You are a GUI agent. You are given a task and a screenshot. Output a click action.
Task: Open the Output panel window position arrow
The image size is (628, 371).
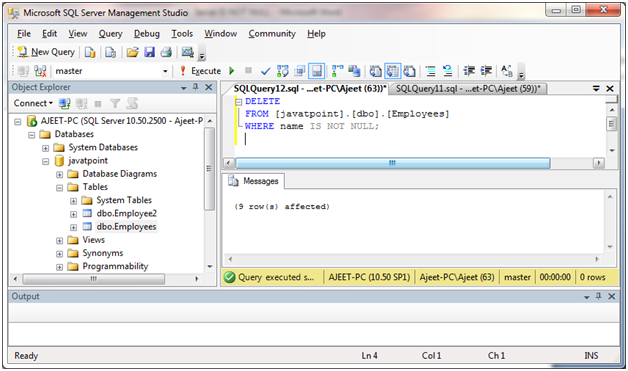(x=586, y=297)
